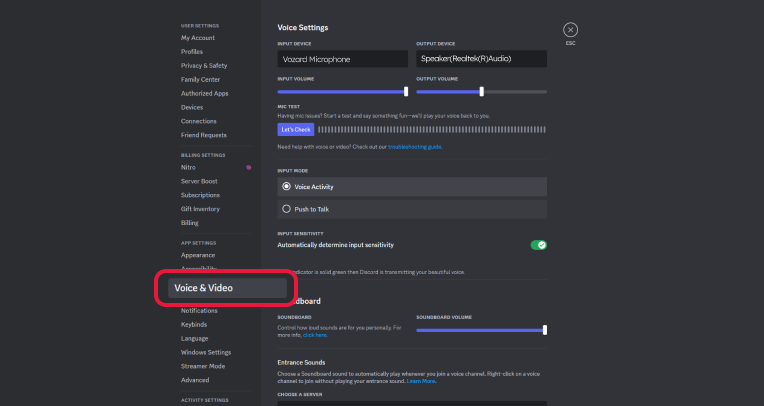Open Connections settings
Screen dimensions: 764x406
199,121
